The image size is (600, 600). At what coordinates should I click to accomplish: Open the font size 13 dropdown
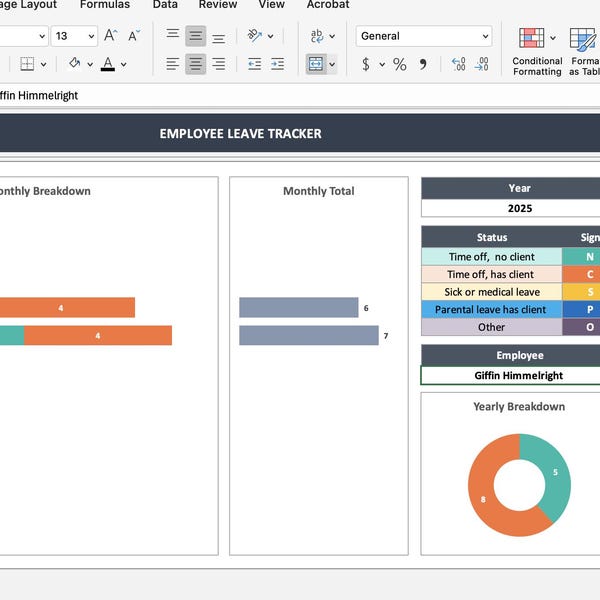coord(74,36)
